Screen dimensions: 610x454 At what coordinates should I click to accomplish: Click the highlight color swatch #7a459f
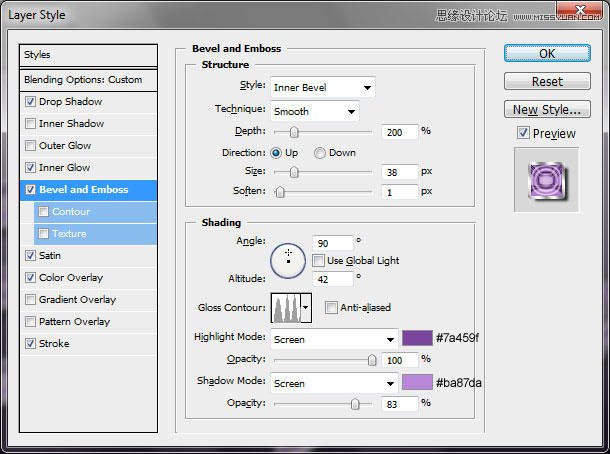coord(417,338)
